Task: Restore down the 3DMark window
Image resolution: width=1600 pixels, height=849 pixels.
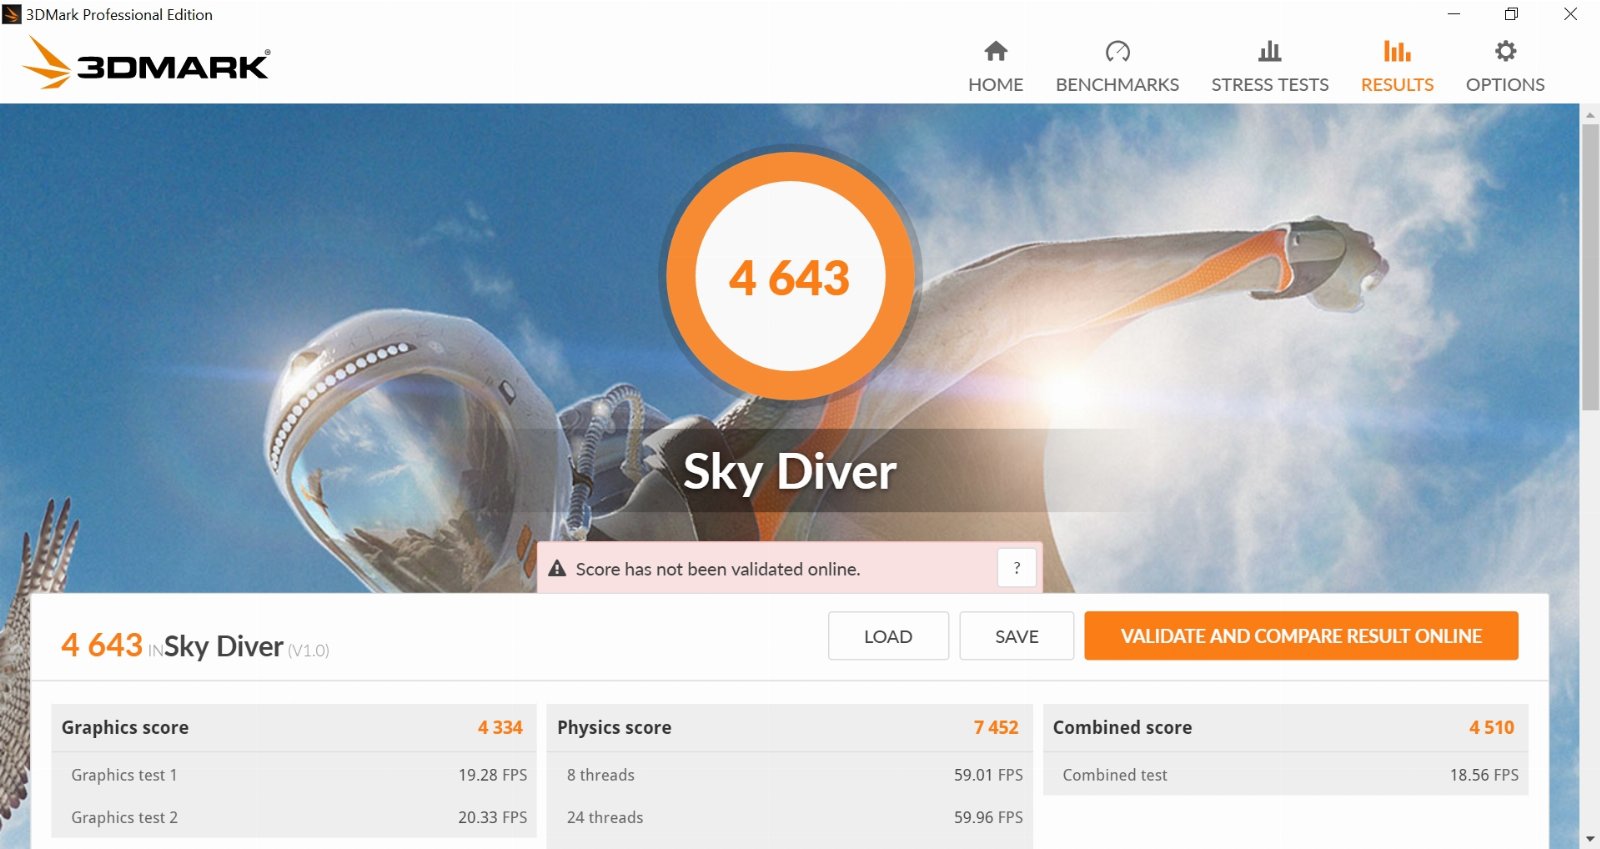Action: pyautogui.click(x=1511, y=14)
